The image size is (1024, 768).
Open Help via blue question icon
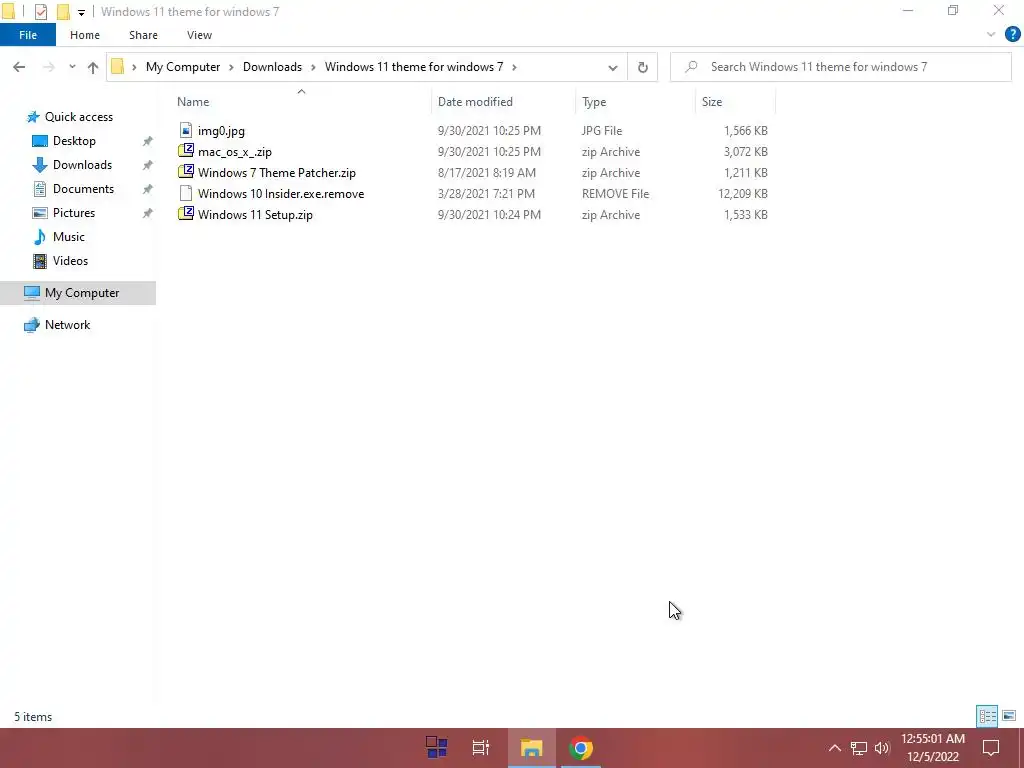[x=1012, y=35]
